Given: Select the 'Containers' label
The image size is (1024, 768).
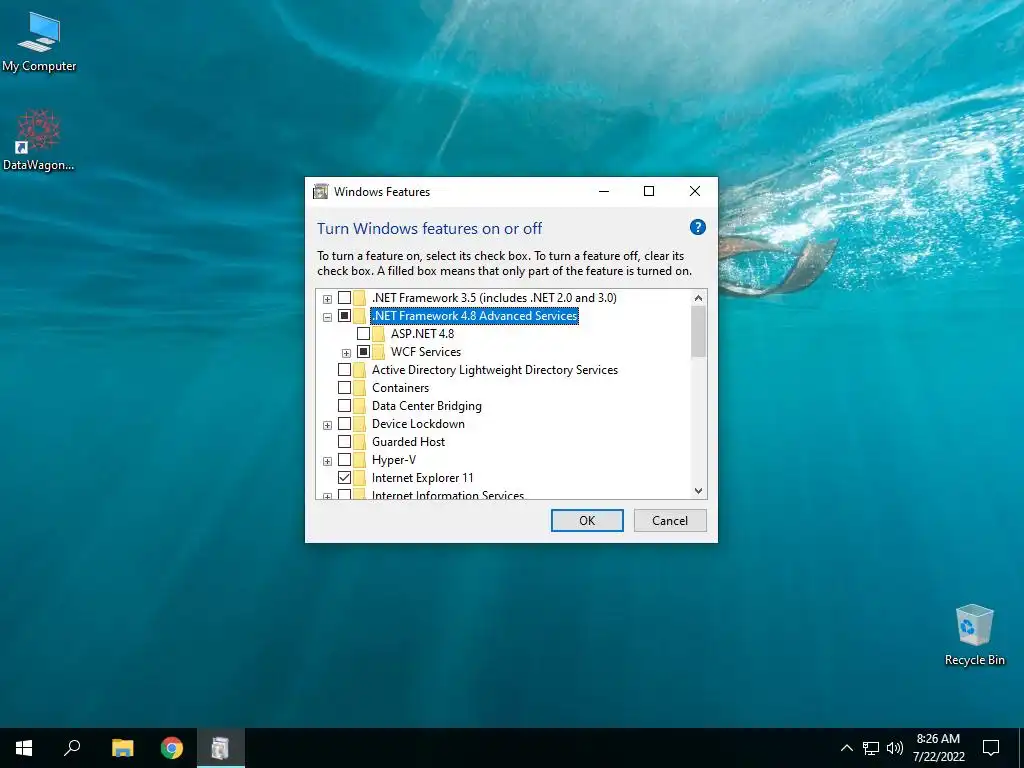Looking at the screenshot, I should pyautogui.click(x=400, y=388).
